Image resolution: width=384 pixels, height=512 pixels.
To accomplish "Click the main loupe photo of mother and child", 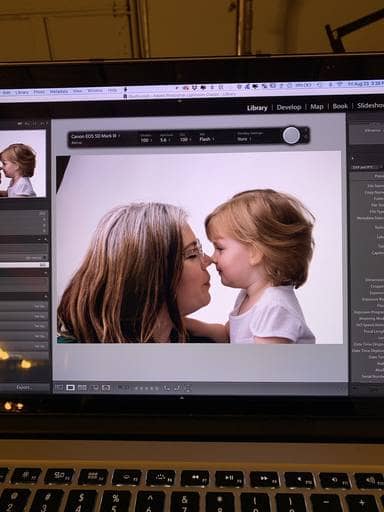I will point(199,248).
